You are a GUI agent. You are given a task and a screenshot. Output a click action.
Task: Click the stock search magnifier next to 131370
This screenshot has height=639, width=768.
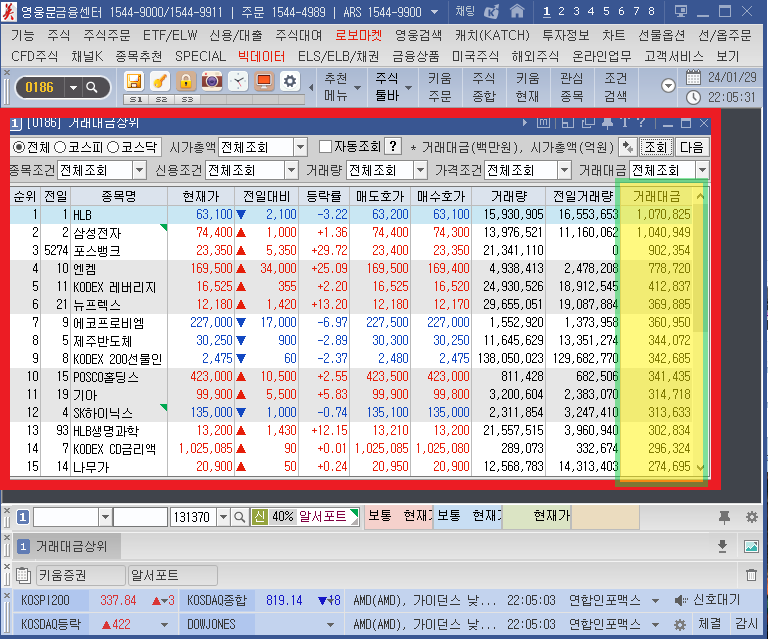coord(239,517)
